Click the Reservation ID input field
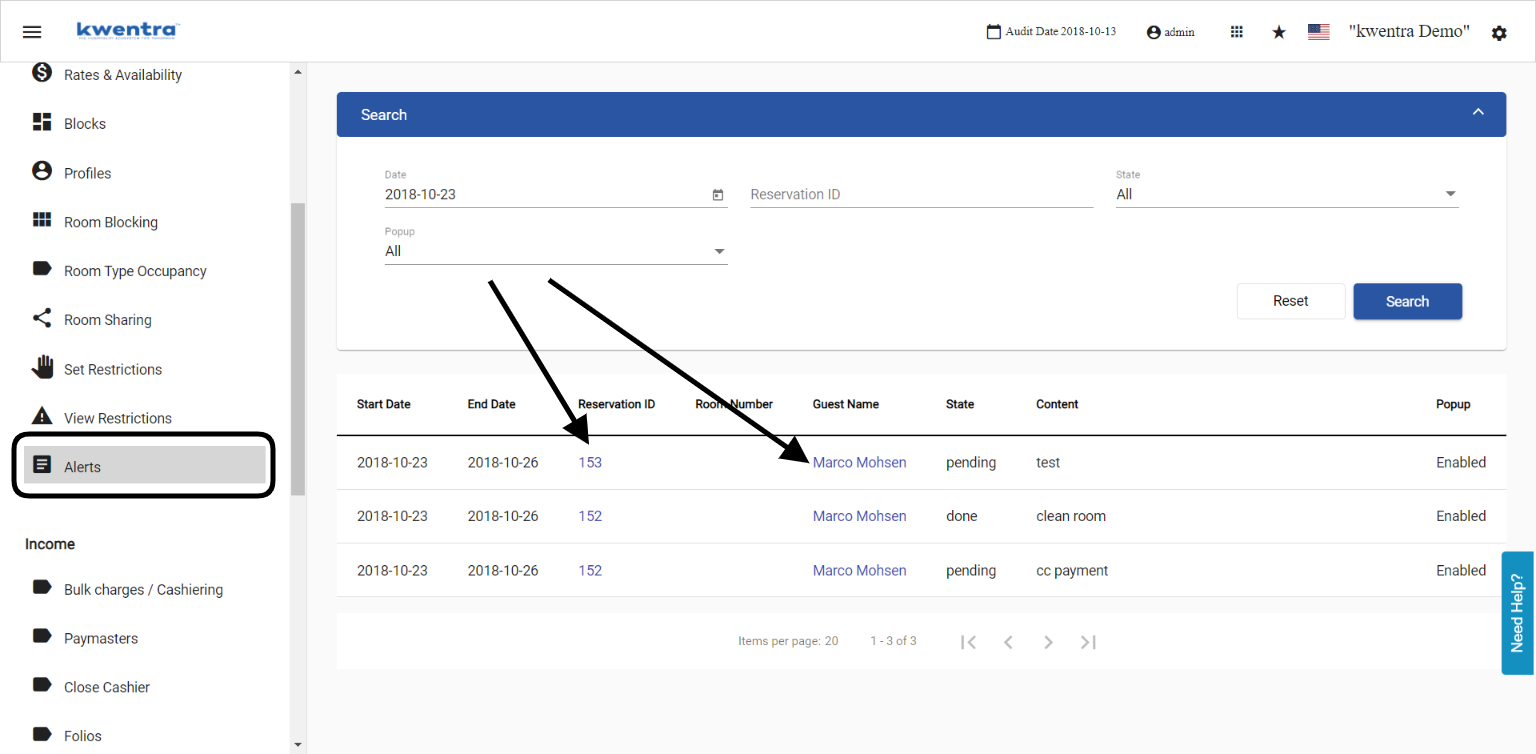1536x754 pixels. pos(921,194)
